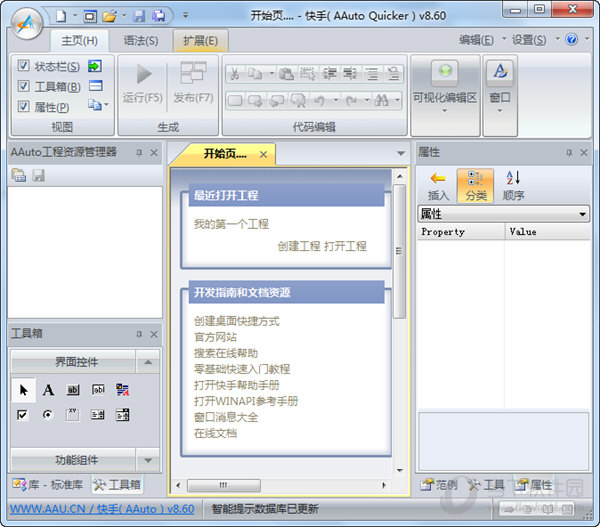Screen dimensions: 600x527
Task: Switch to the 主页(H) ribbon tab
Action: point(79,40)
